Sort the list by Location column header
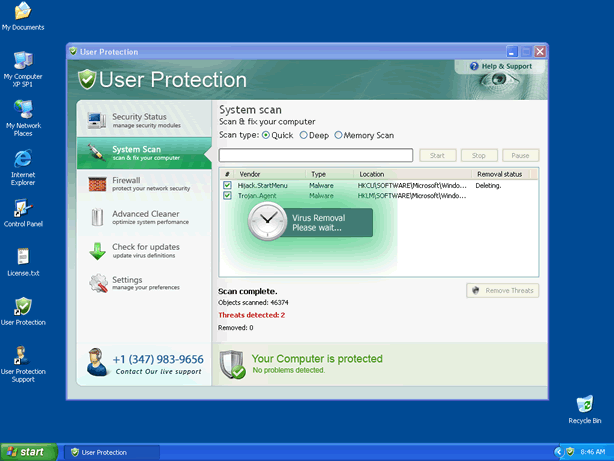Image resolution: width=614 pixels, height=461 pixels. pos(372,174)
